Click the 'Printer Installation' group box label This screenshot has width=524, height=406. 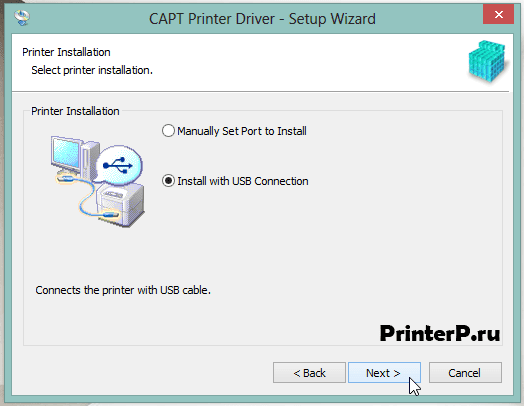(x=75, y=111)
